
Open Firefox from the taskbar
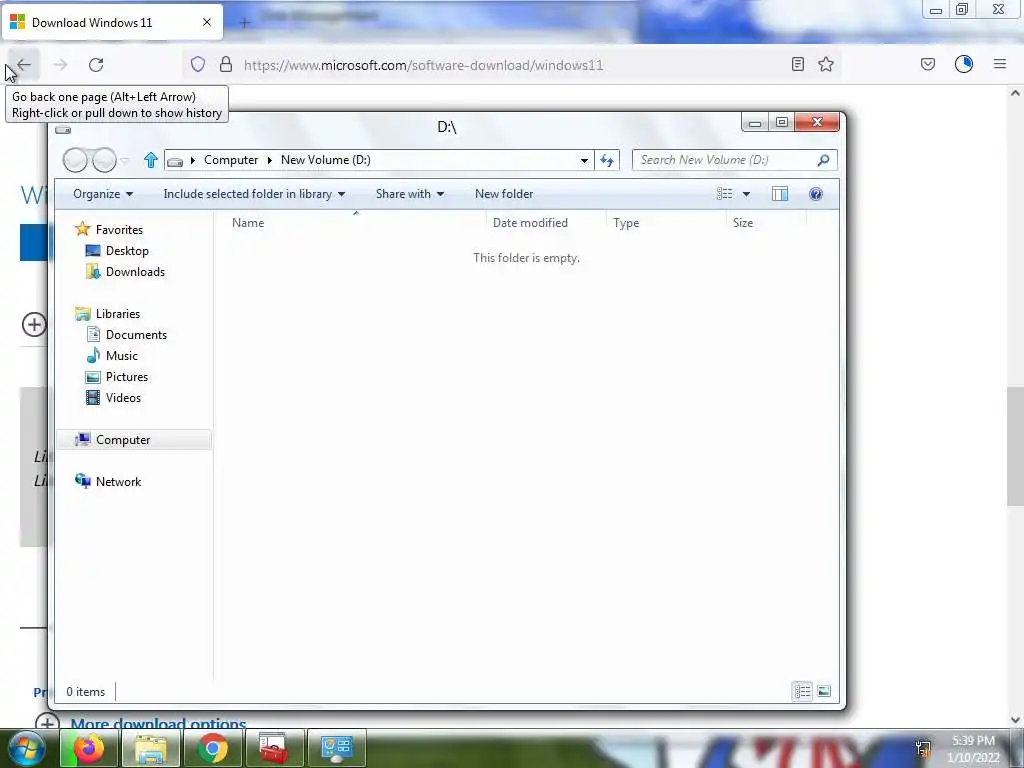click(89, 748)
